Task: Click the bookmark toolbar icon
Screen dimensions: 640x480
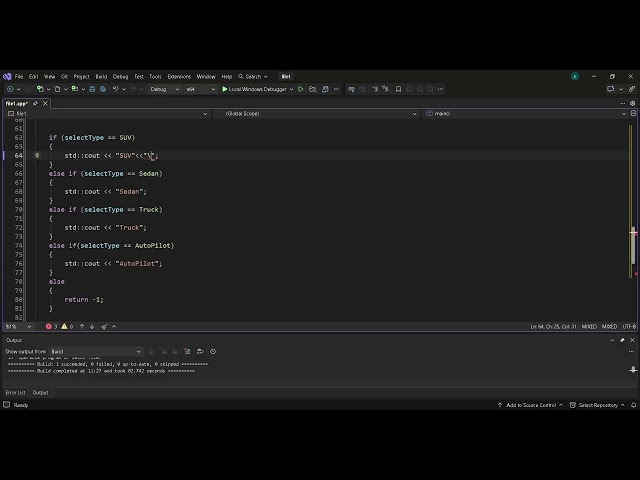Action: [x=398, y=89]
